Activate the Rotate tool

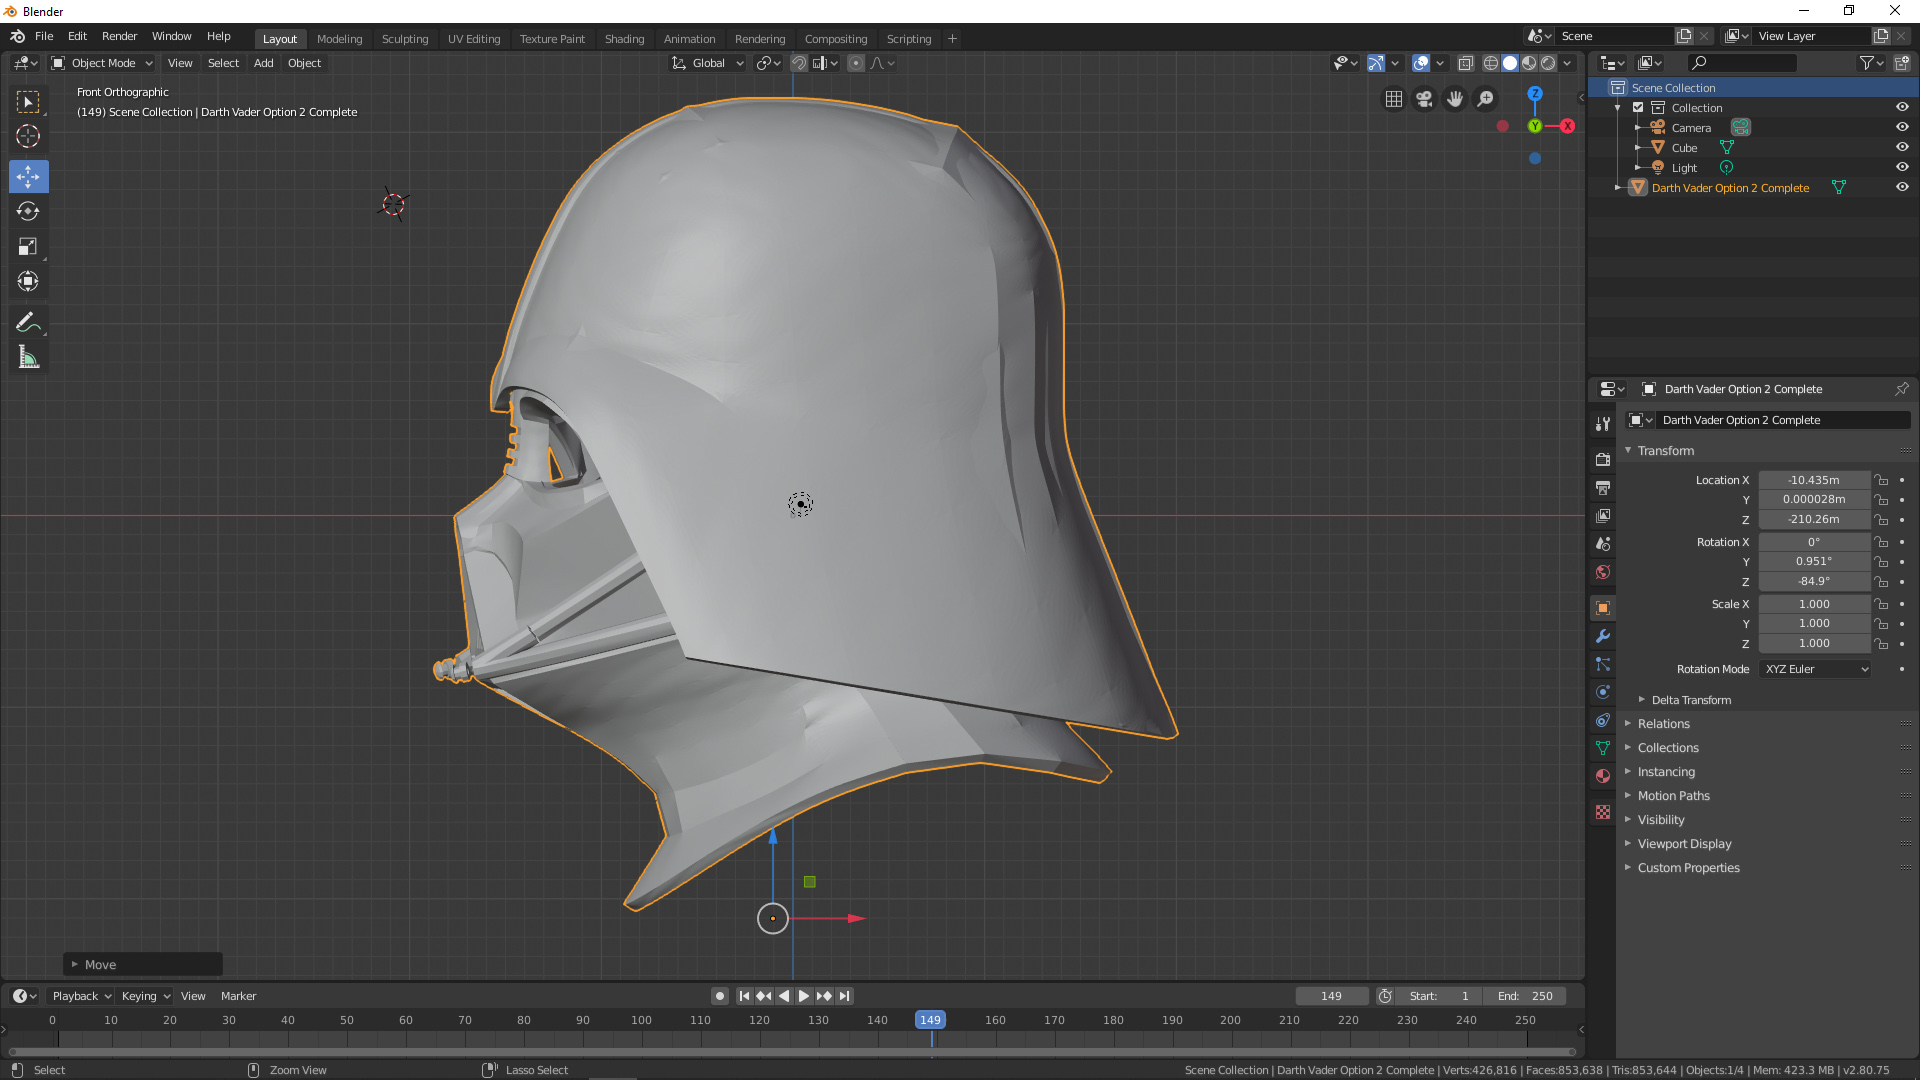[28, 211]
